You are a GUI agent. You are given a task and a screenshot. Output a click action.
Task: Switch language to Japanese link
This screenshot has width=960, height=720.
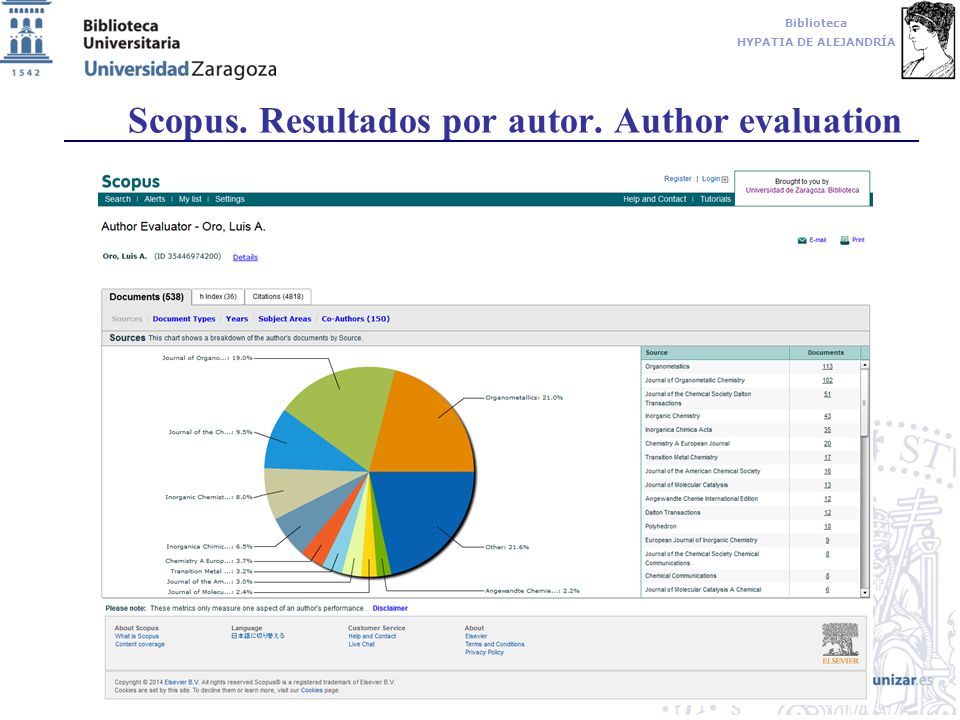pyautogui.click(x=258, y=636)
